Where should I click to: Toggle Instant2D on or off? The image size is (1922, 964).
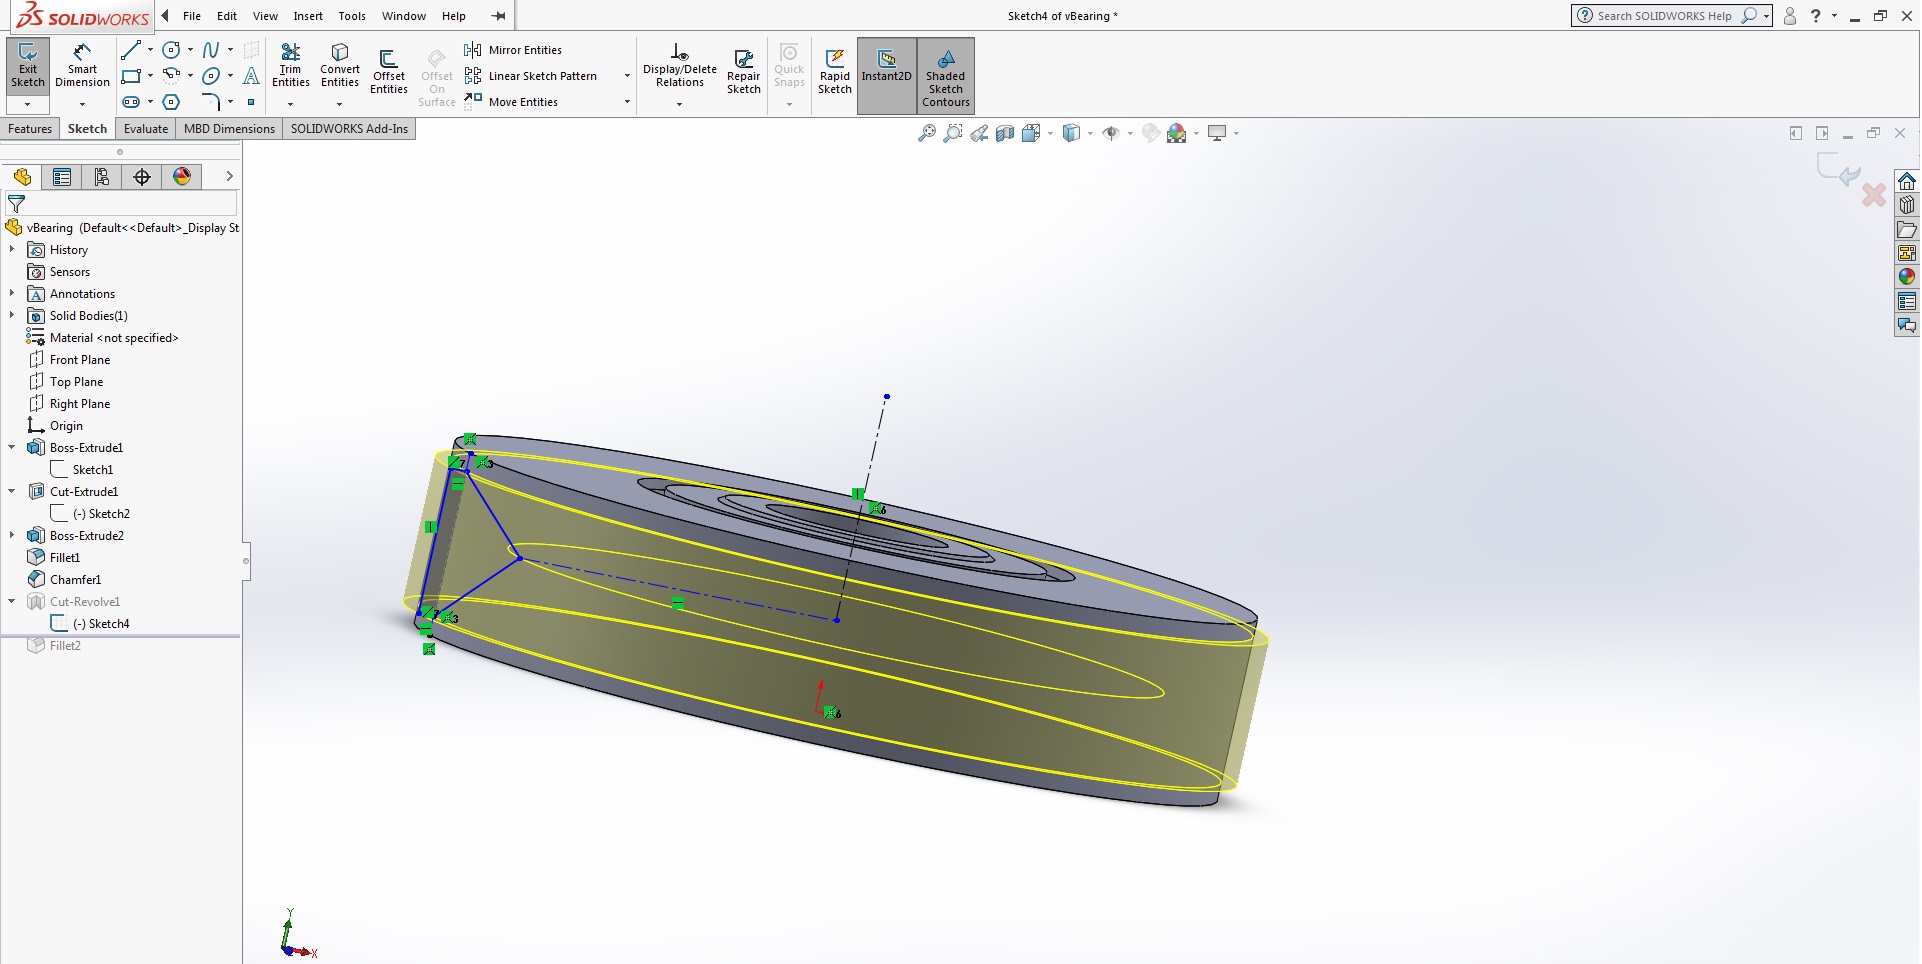coord(887,76)
